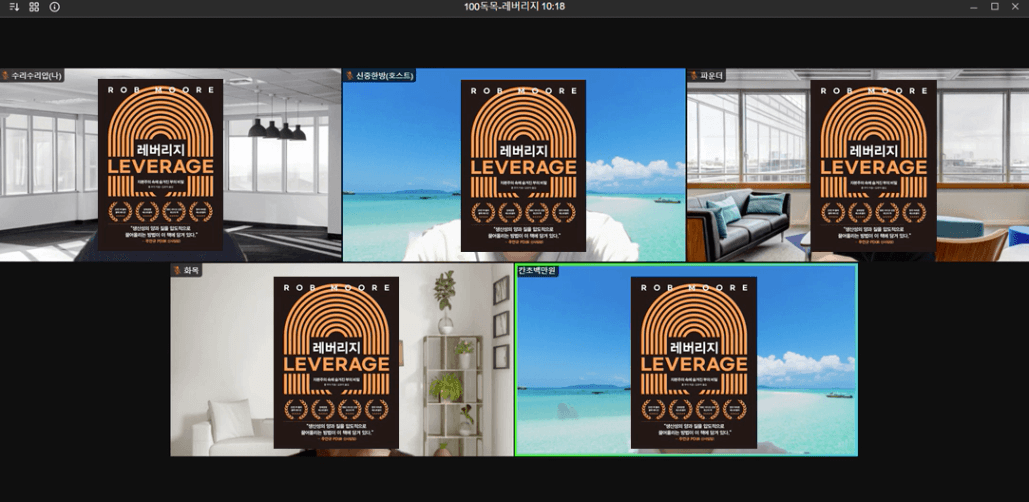Close the meeting window

tap(1015, 7)
